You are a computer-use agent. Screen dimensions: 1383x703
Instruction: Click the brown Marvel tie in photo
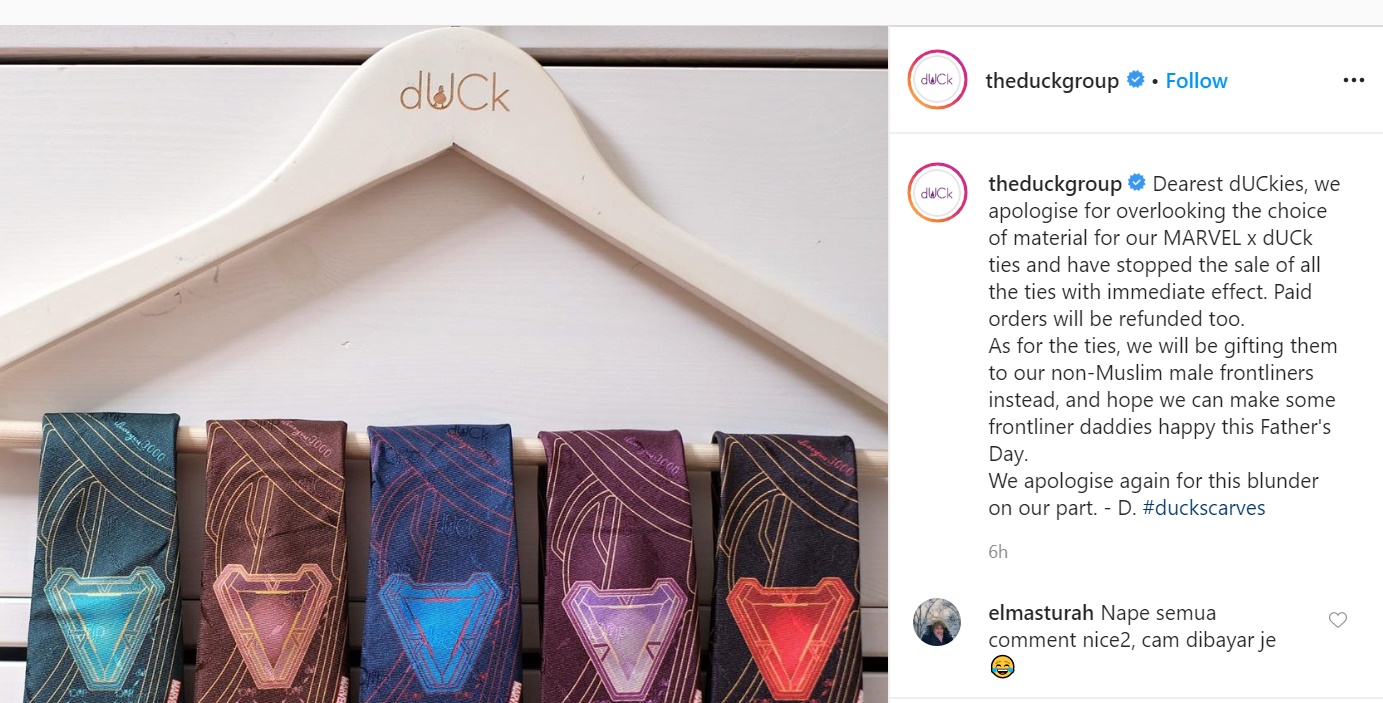pos(270,560)
